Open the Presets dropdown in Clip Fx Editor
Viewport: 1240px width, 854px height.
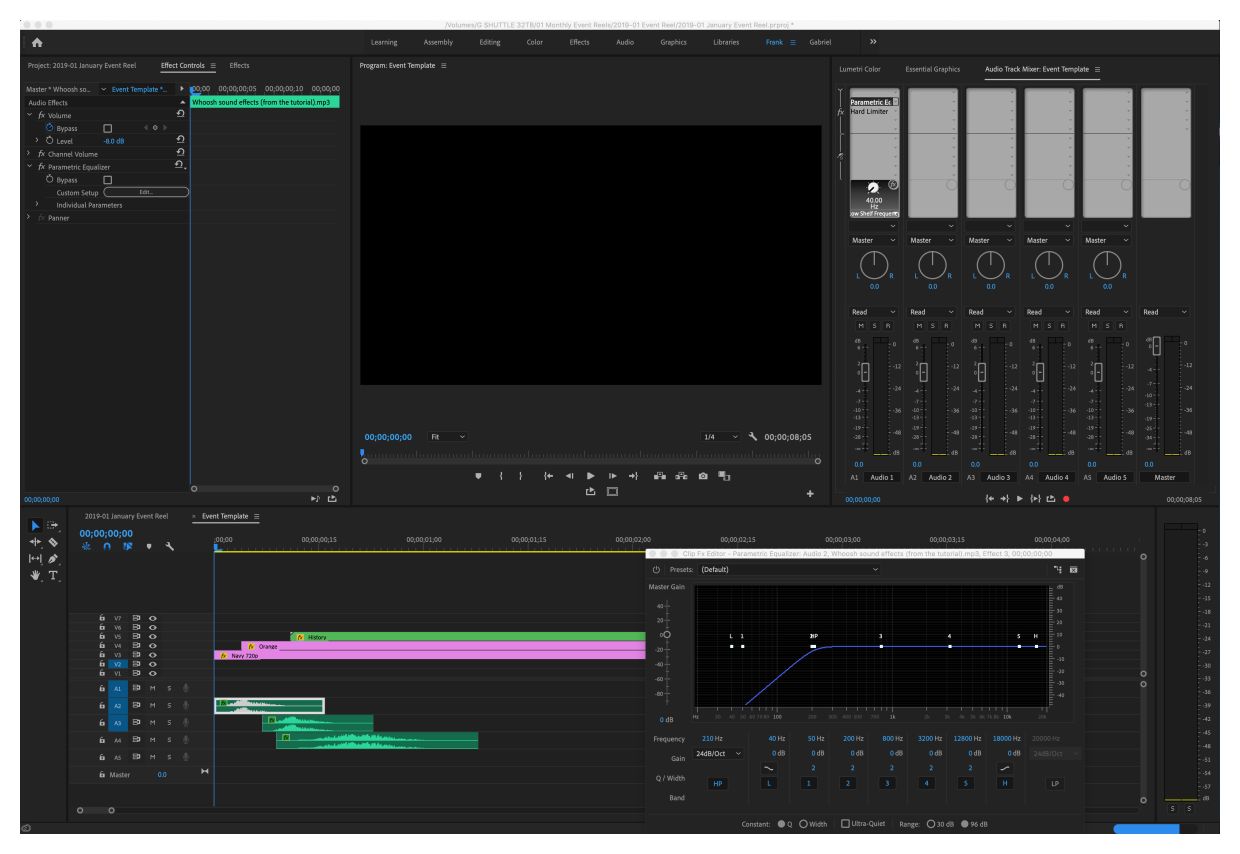[791, 569]
